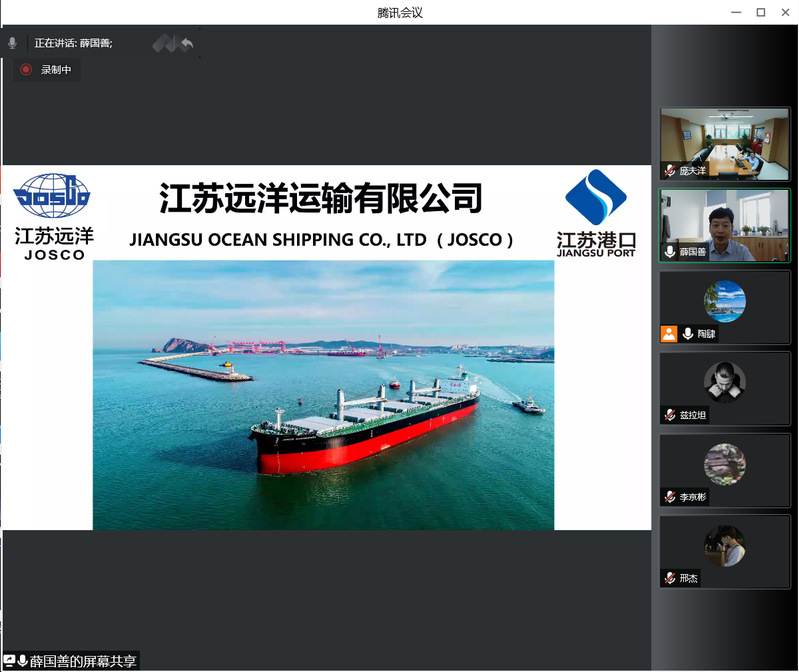Click the muted microphone icon on 庞夫洋's tile

click(670, 171)
